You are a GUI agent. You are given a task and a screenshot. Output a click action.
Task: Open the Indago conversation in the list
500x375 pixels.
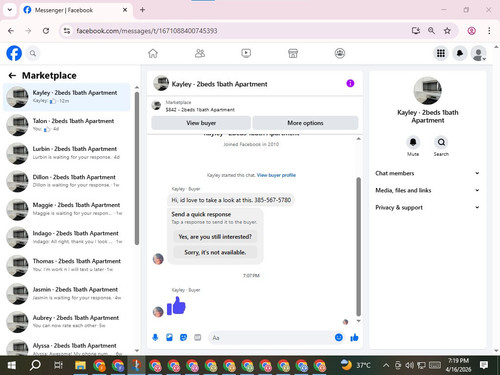tap(67, 237)
